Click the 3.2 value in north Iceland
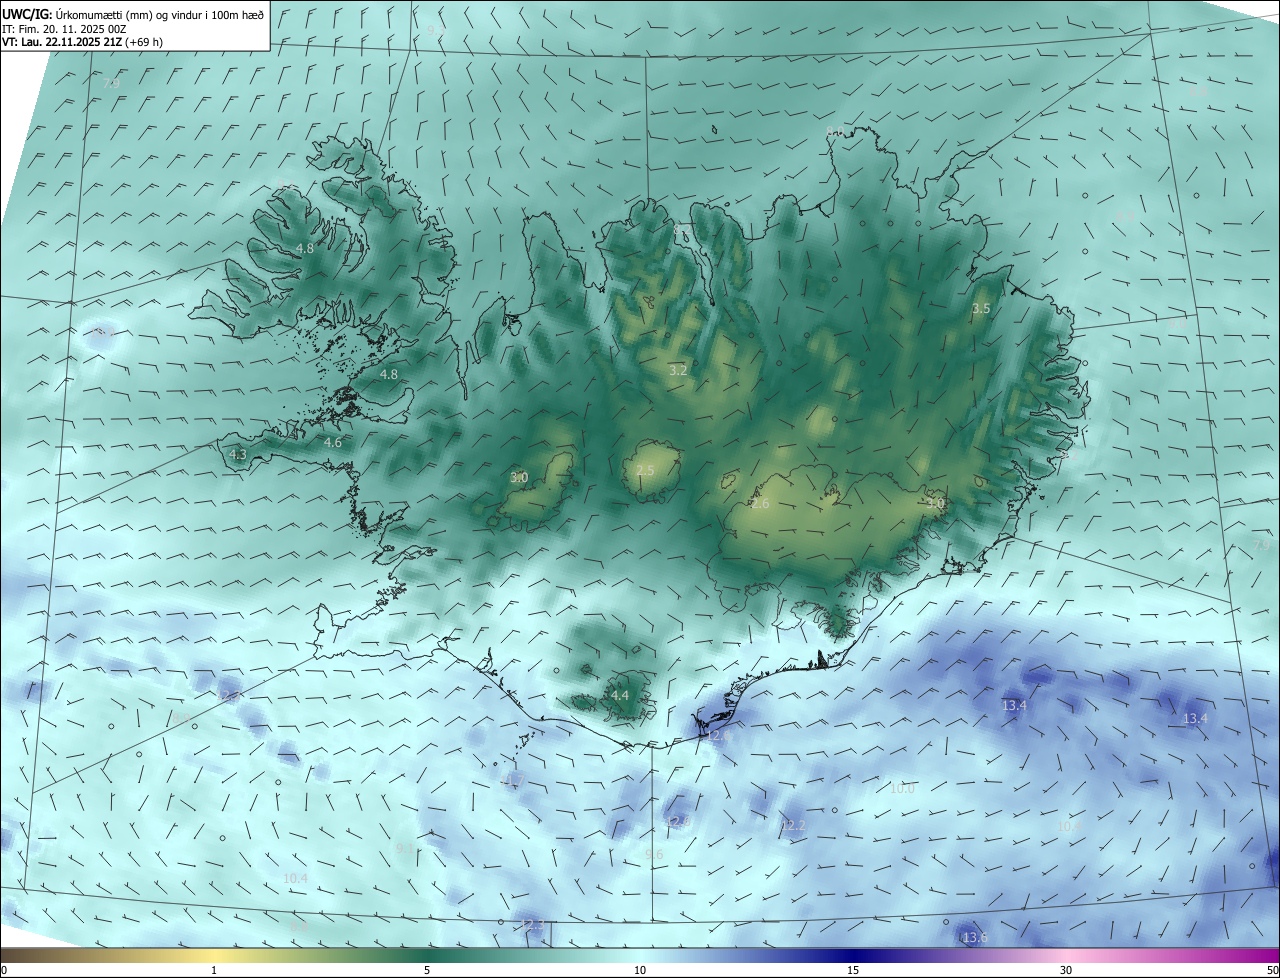Image resolution: width=1280 pixels, height=978 pixels. [x=678, y=370]
